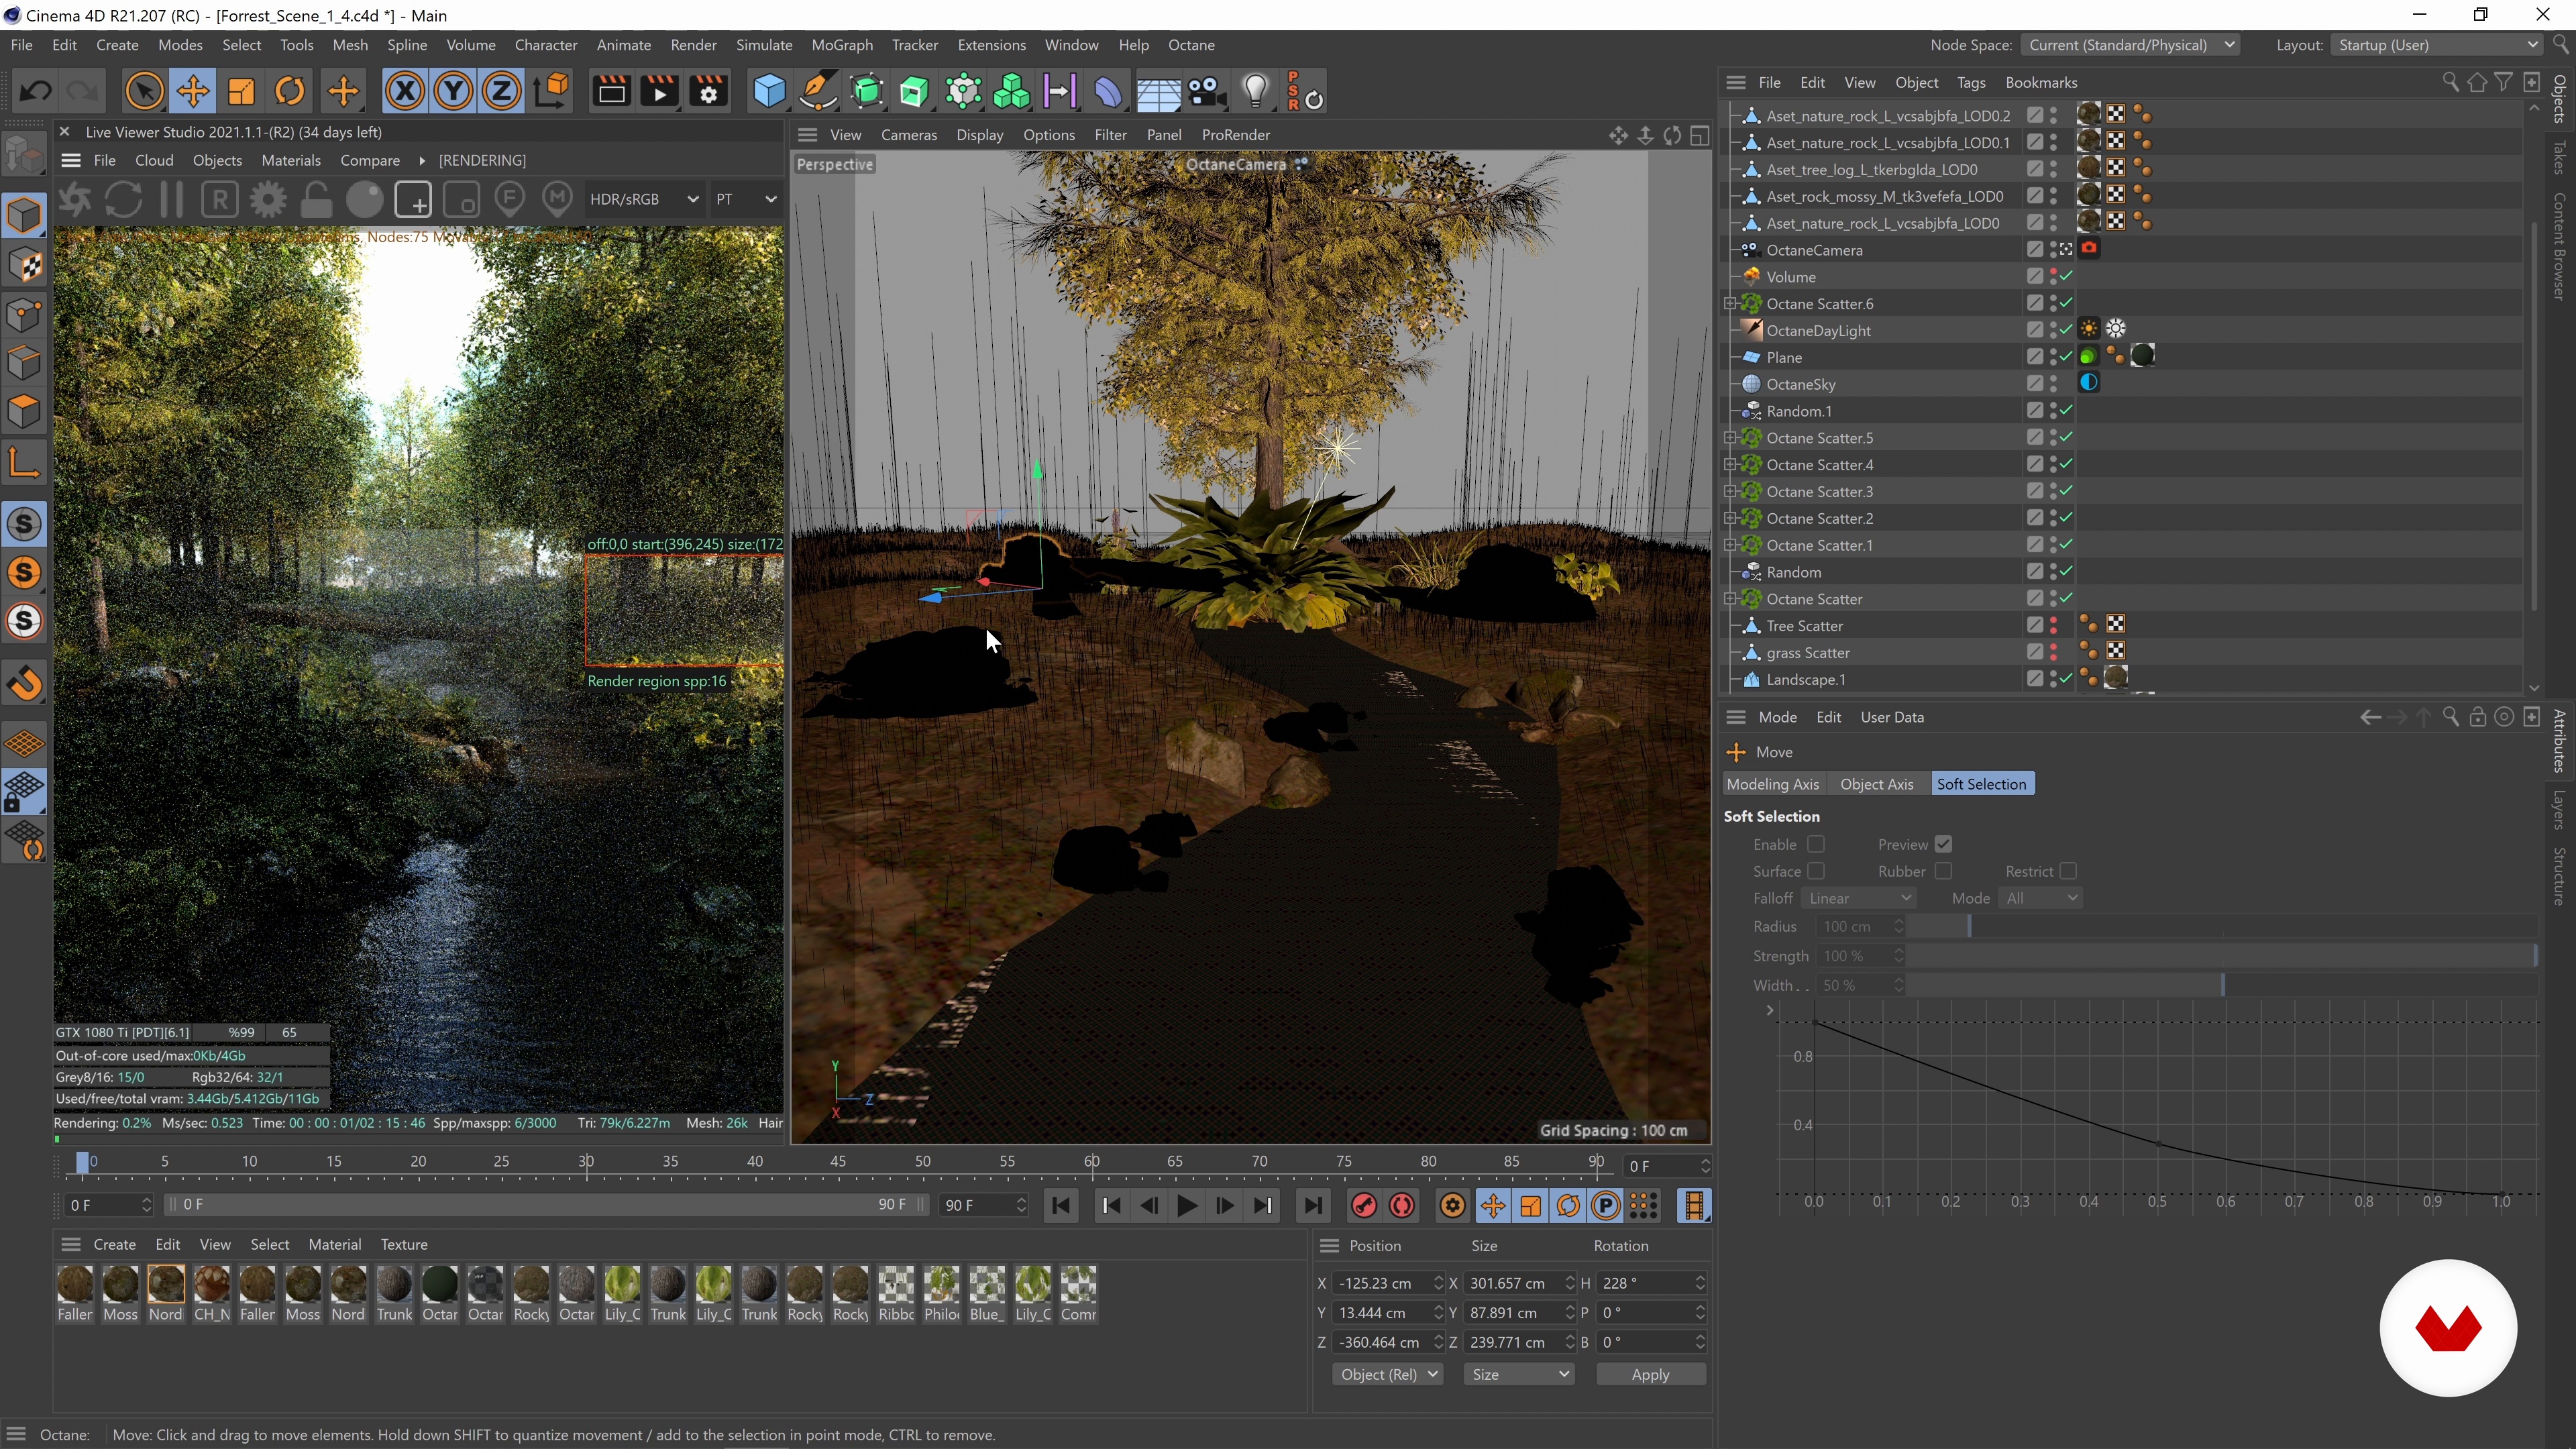
Task: Click the Record Active Objects button
Action: click(1364, 1206)
